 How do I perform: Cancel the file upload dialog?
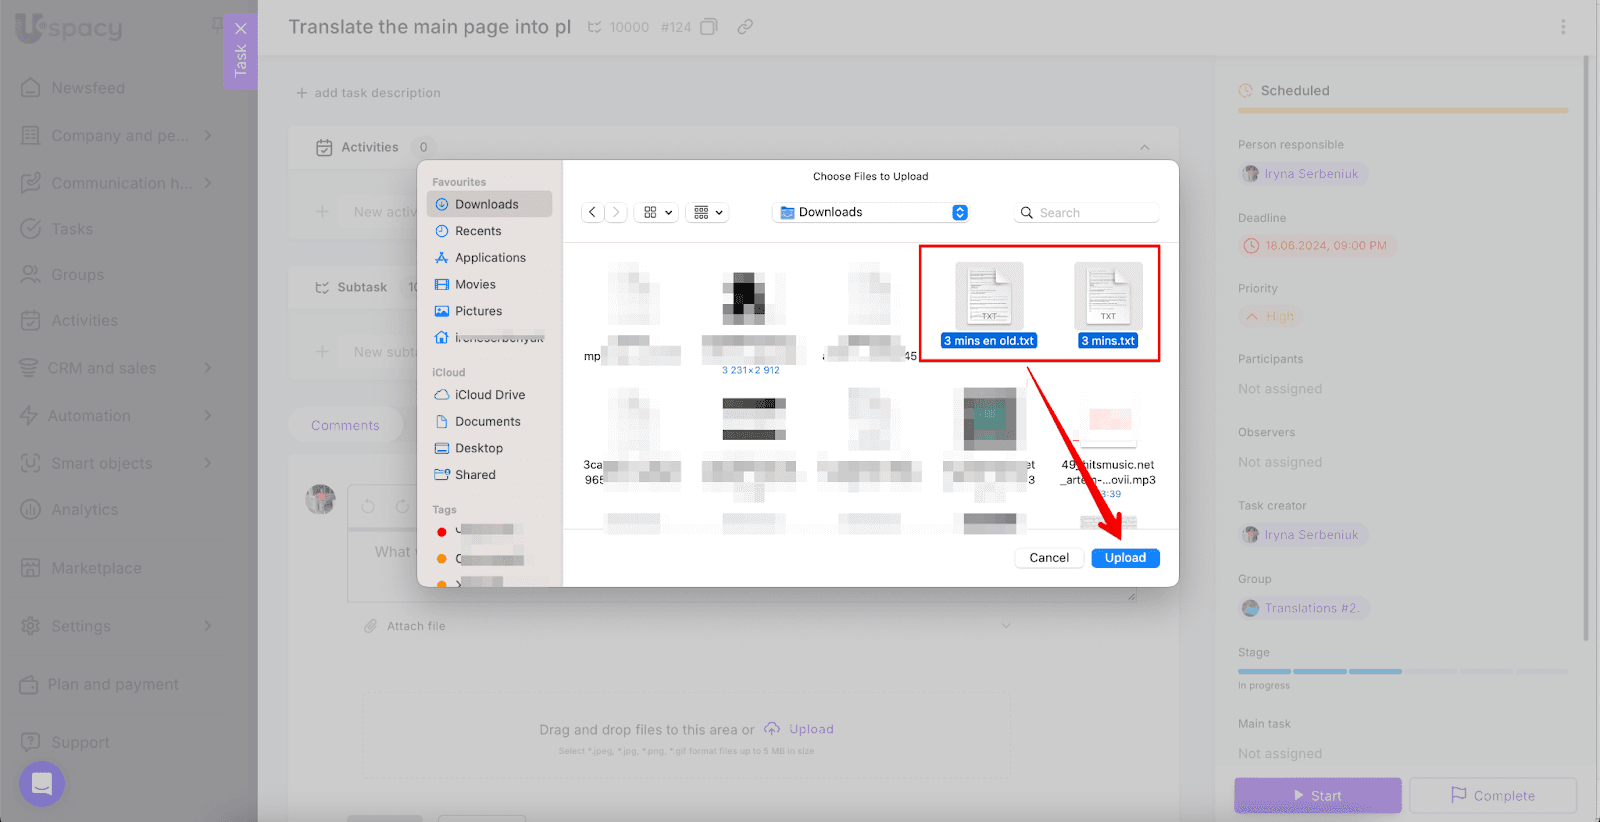click(1049, 558)
